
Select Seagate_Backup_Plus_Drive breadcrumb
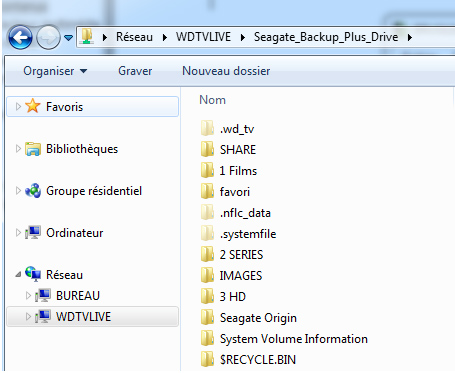[x=326, y=37]
